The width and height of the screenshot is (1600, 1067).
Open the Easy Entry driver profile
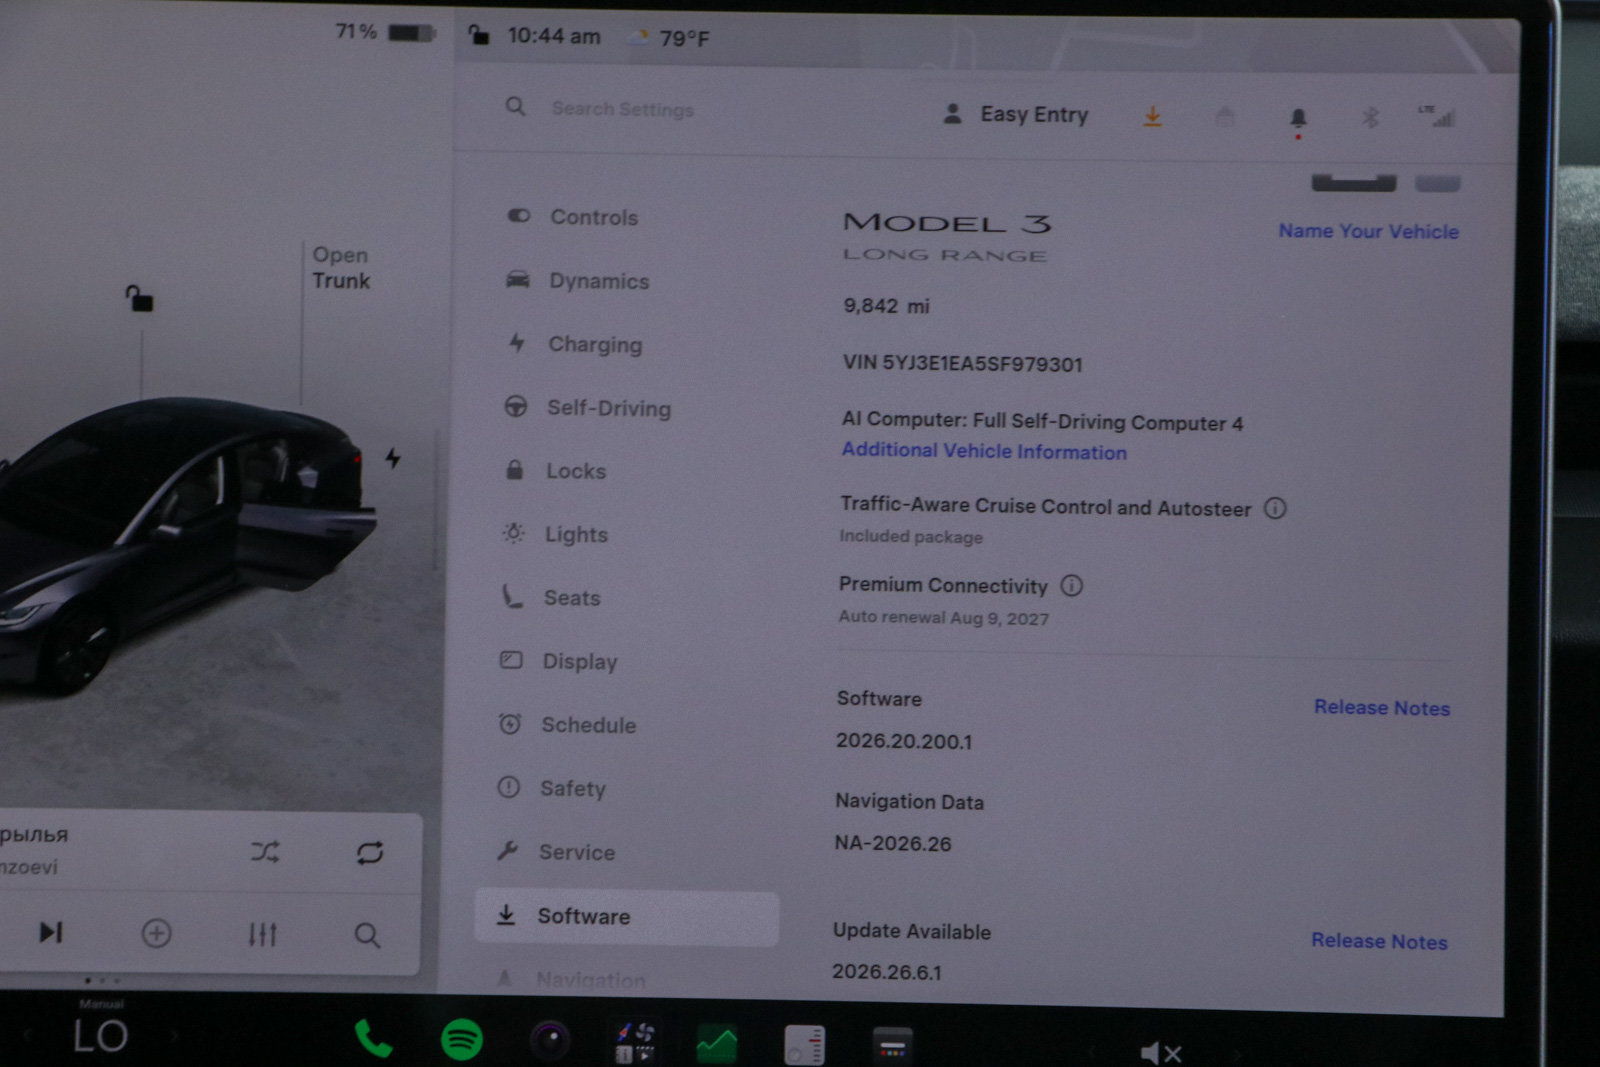pyautogui.click(x=1016, y=114)
